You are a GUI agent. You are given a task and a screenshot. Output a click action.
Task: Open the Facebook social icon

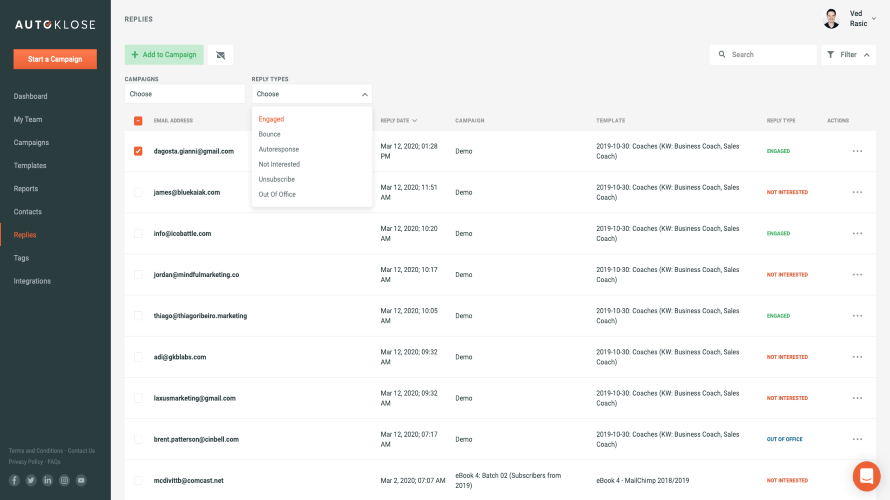[14, 480]
